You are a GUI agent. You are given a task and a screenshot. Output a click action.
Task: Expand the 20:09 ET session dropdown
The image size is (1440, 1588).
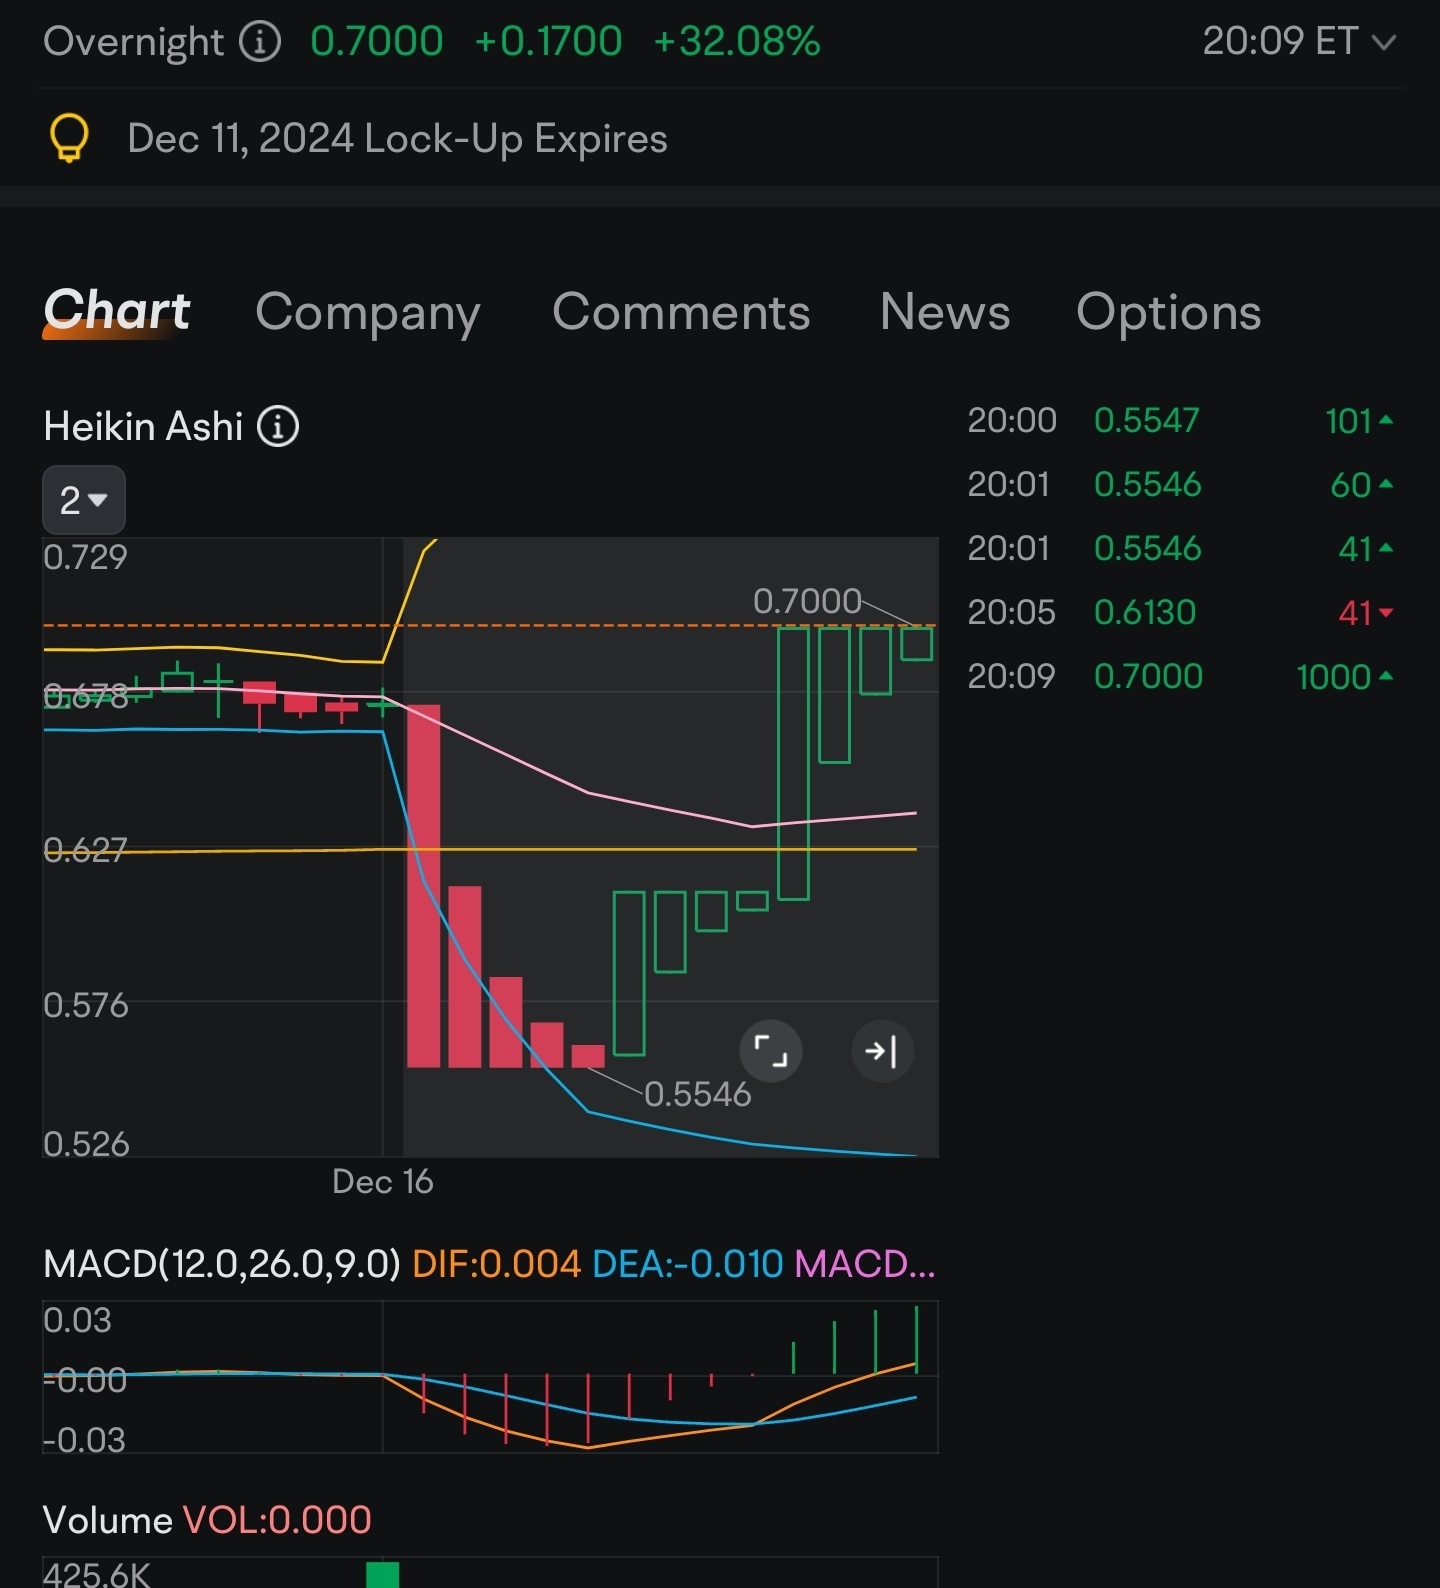1298,42
